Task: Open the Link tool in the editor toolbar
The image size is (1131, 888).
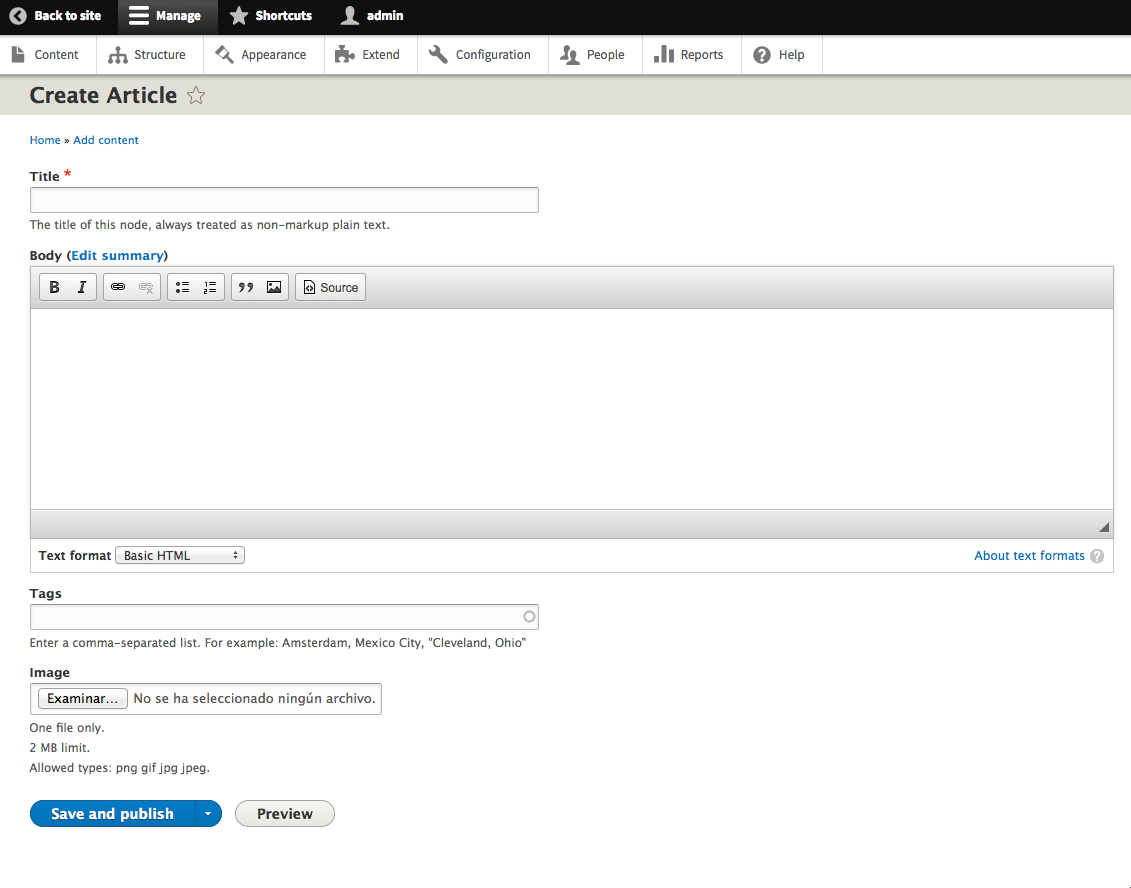Action: click(x=118, y=287)
